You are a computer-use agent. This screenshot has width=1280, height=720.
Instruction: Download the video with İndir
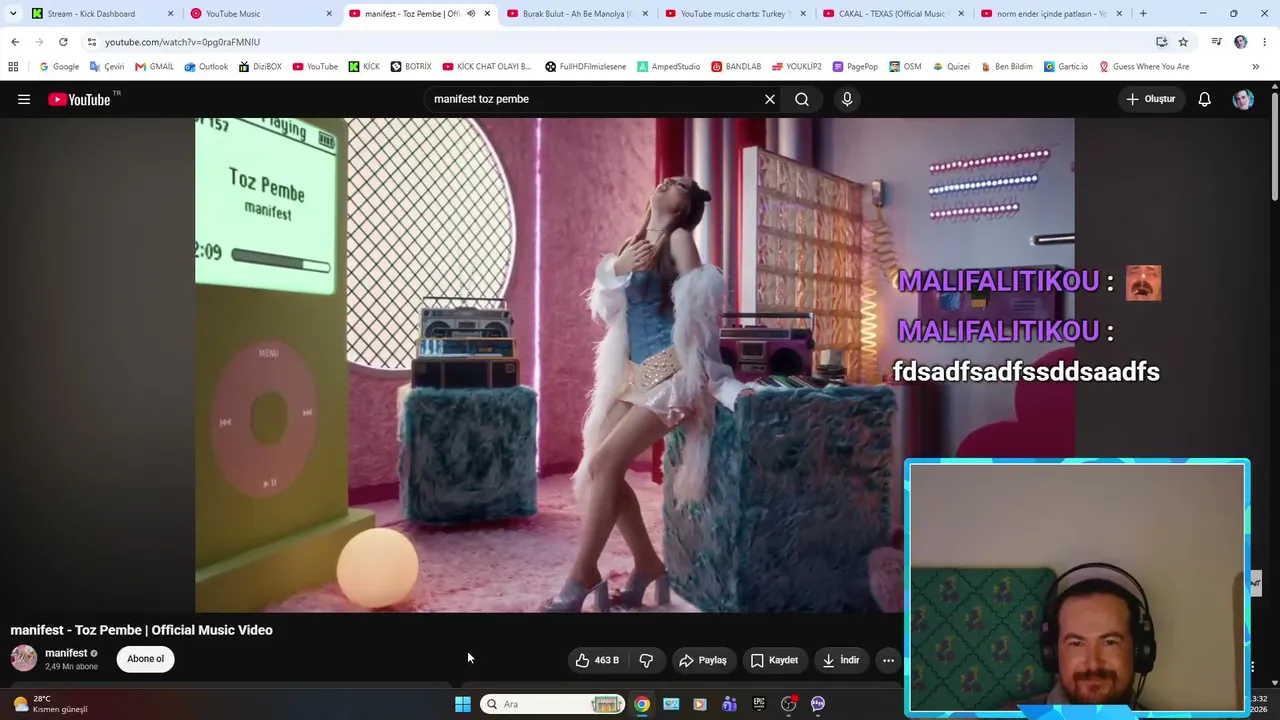click(x=841, y=660)
